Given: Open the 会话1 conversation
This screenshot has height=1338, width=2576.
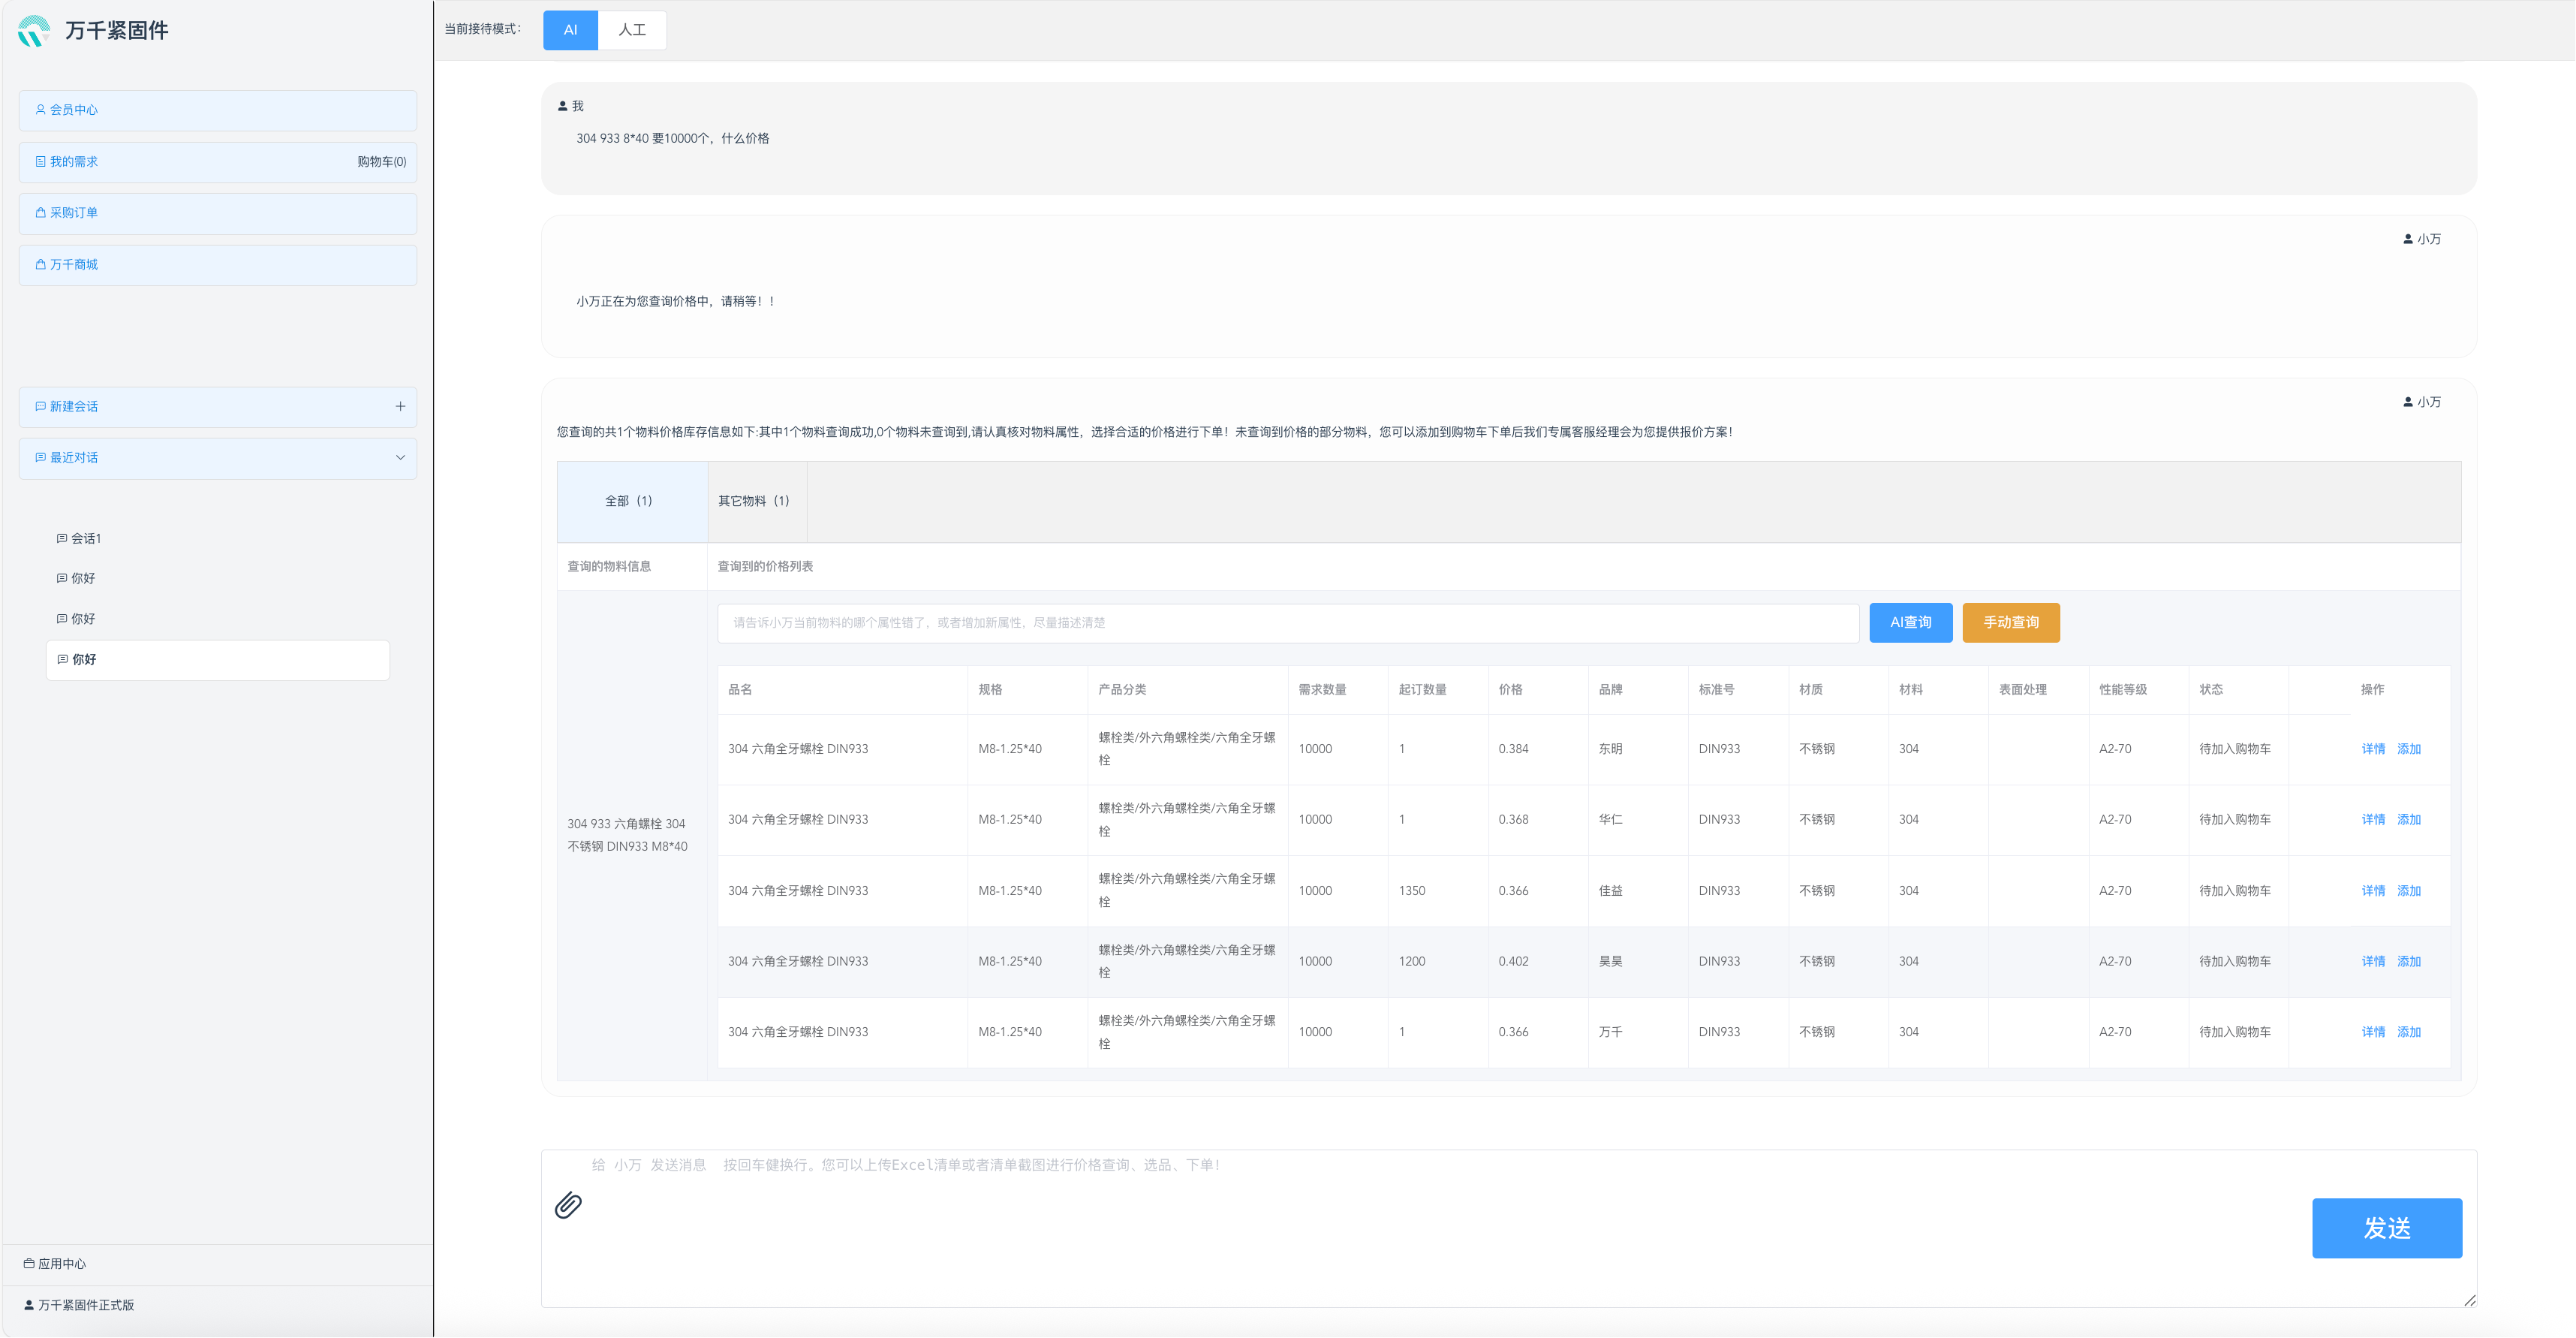Looking at the screenshot, I should pos(85,539).
